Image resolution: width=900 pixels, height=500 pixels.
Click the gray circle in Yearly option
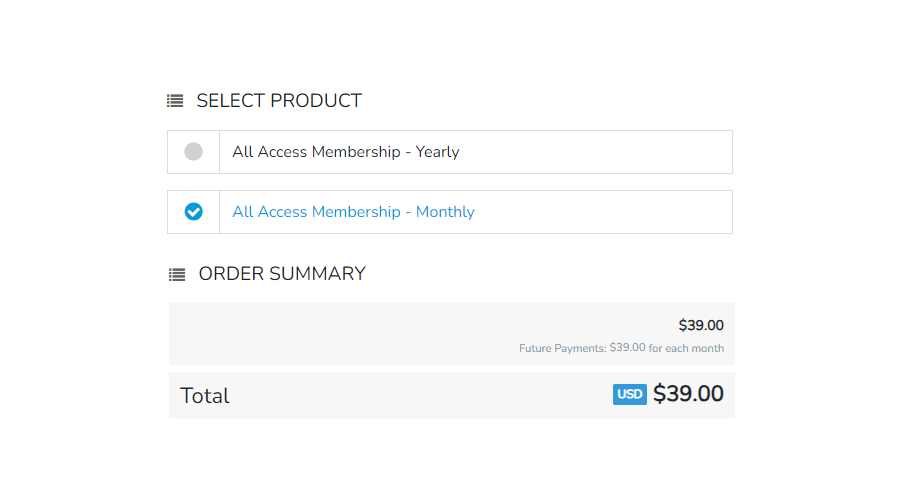[x=193, y=152]
